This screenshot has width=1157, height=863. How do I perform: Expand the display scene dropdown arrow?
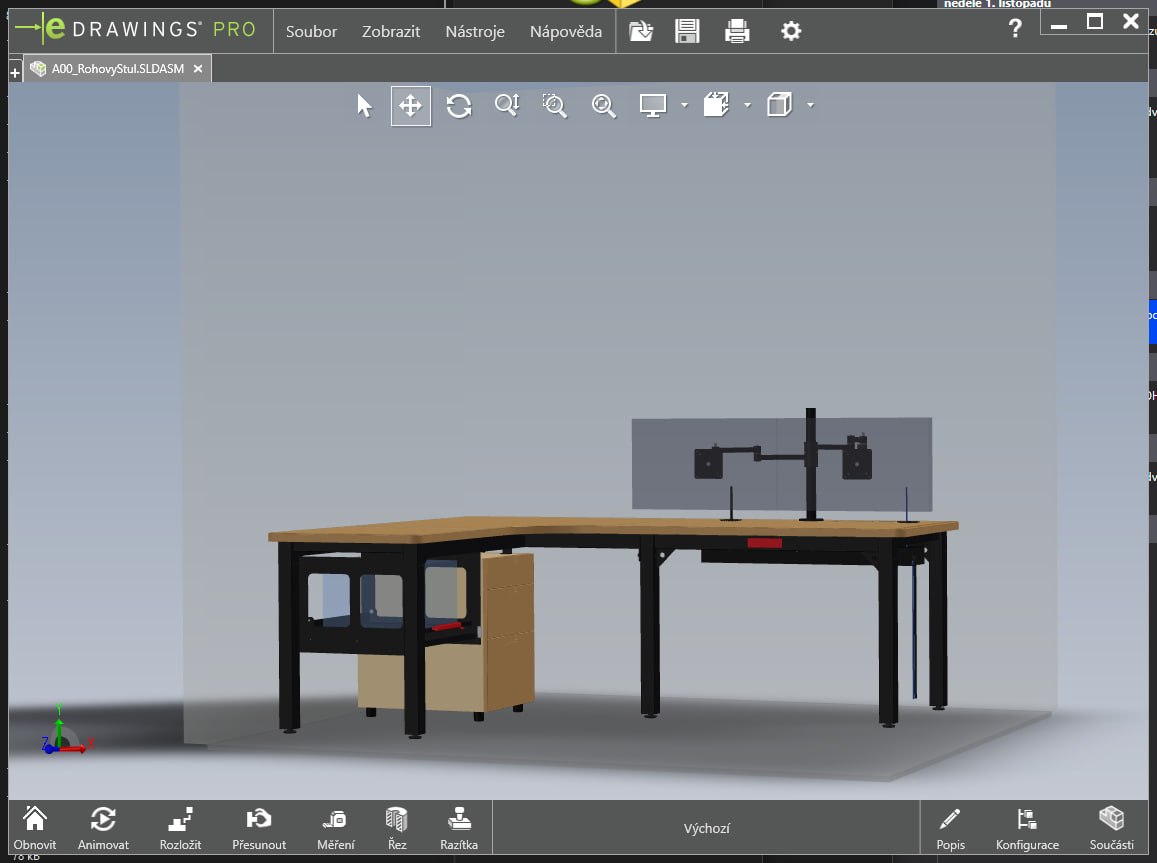click(x=685, y=105)
